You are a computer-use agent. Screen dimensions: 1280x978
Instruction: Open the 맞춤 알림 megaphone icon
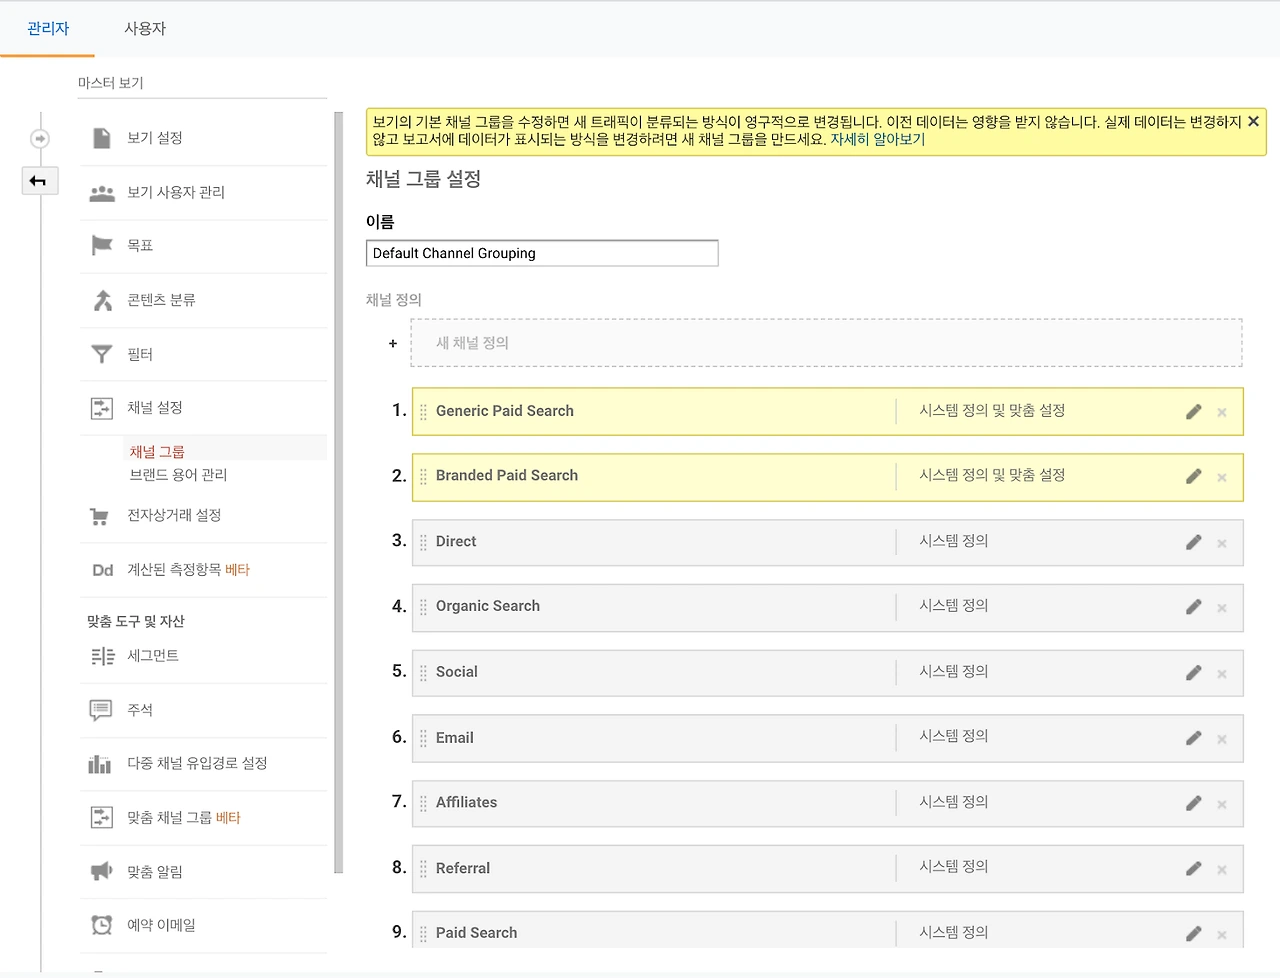(x=101, y=871)
